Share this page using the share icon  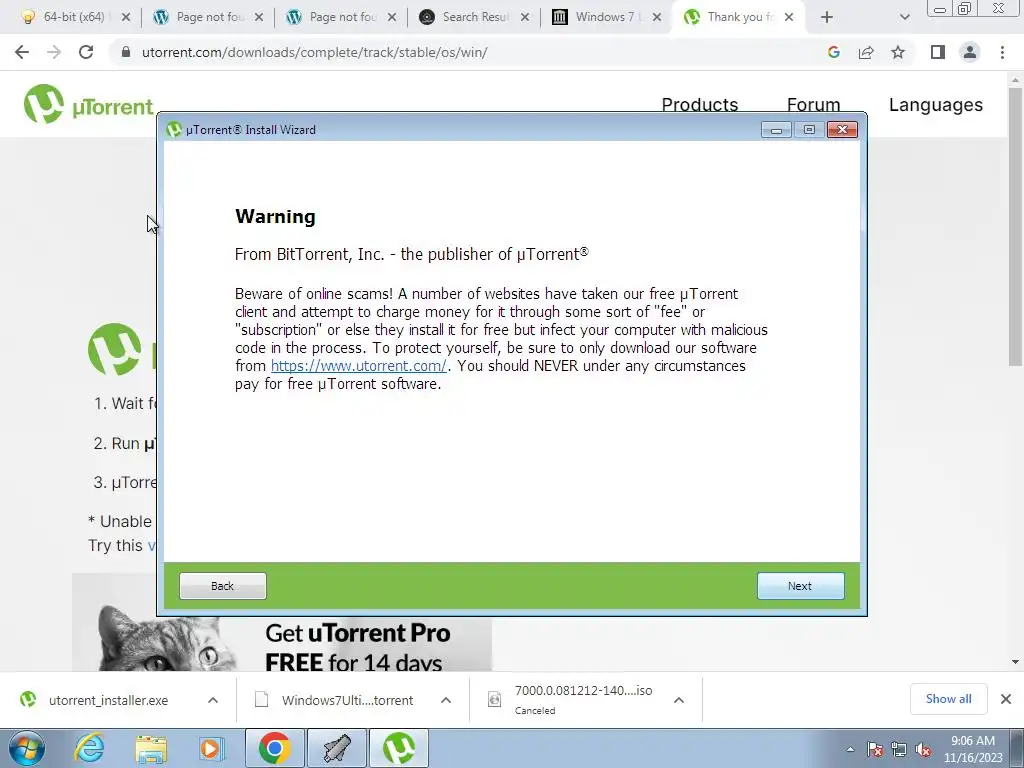point(866,52)
